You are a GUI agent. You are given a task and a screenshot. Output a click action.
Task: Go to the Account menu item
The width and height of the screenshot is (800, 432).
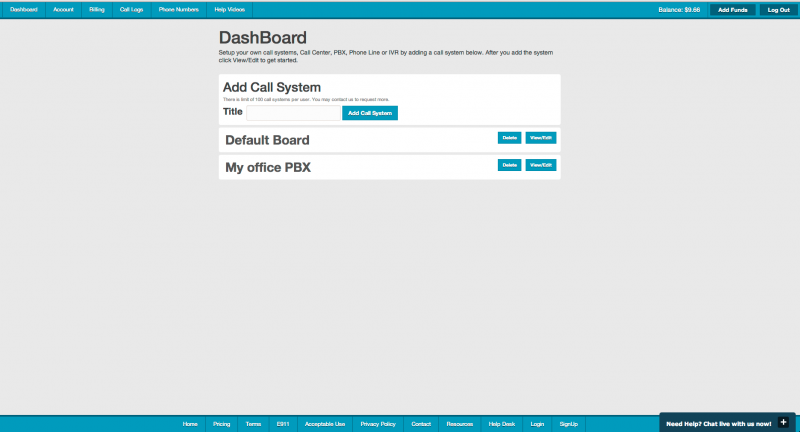coord(63,9)
